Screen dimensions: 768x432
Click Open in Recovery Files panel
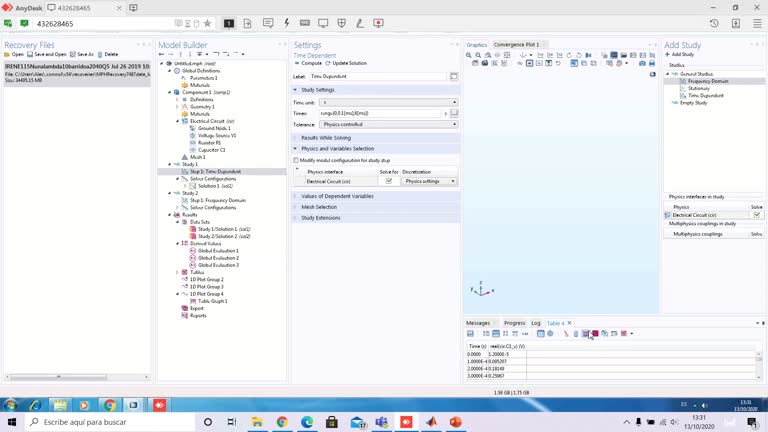pyautogui.click(x=14, y=54)
